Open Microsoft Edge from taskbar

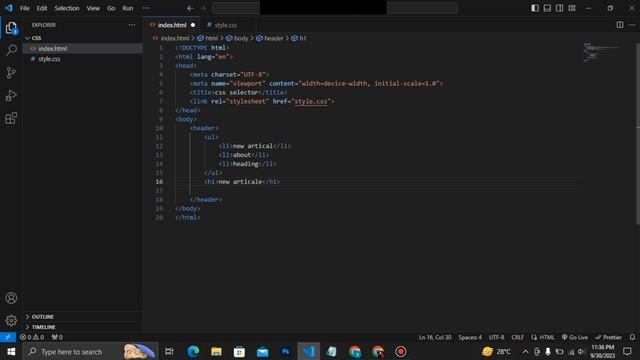[x=193, y=351]
